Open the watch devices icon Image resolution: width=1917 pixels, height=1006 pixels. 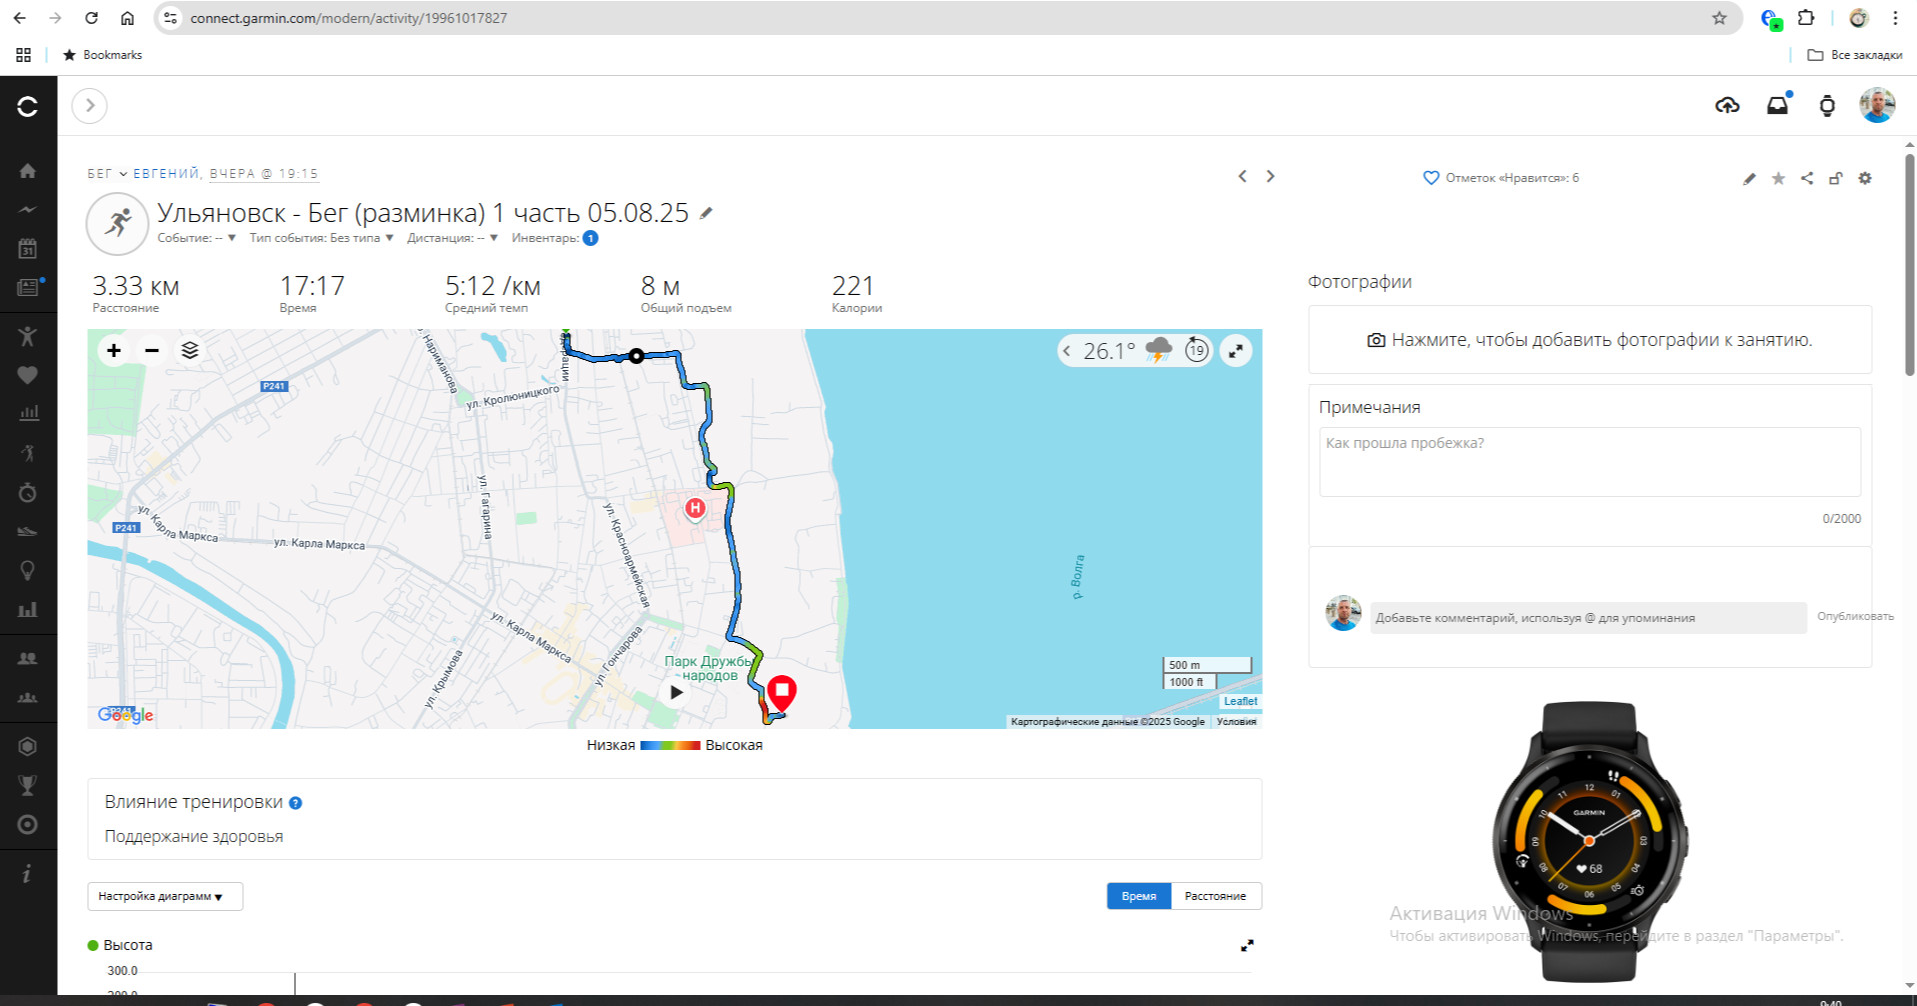pyautogui.click(x=1827, y=105)
